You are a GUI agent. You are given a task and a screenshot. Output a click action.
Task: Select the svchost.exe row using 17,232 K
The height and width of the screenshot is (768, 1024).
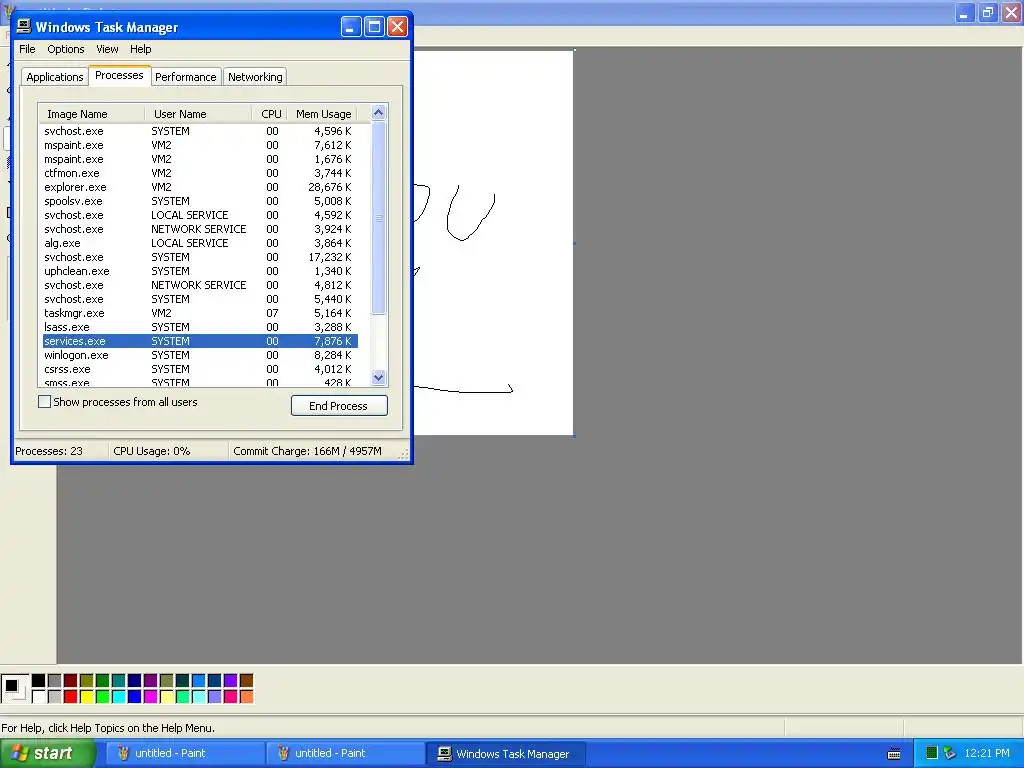[200, 257]
